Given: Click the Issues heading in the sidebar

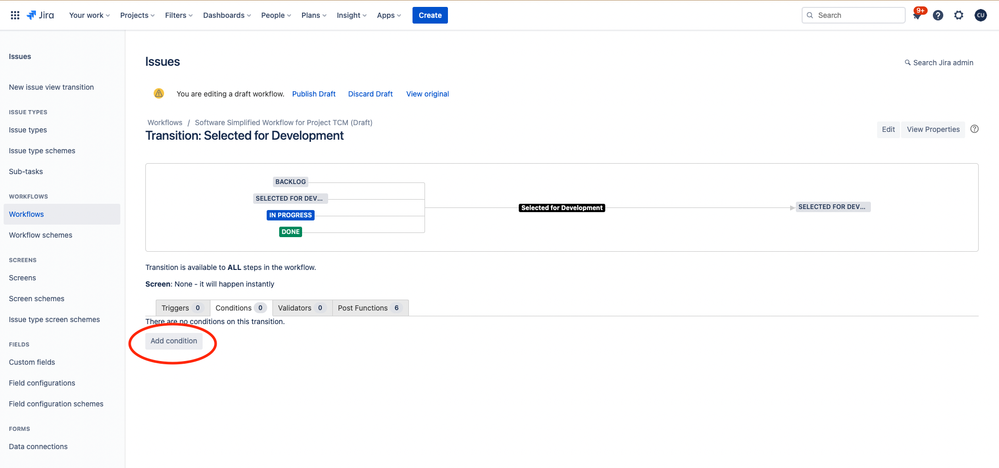Looking at the screenshot, I should [20, 57].
